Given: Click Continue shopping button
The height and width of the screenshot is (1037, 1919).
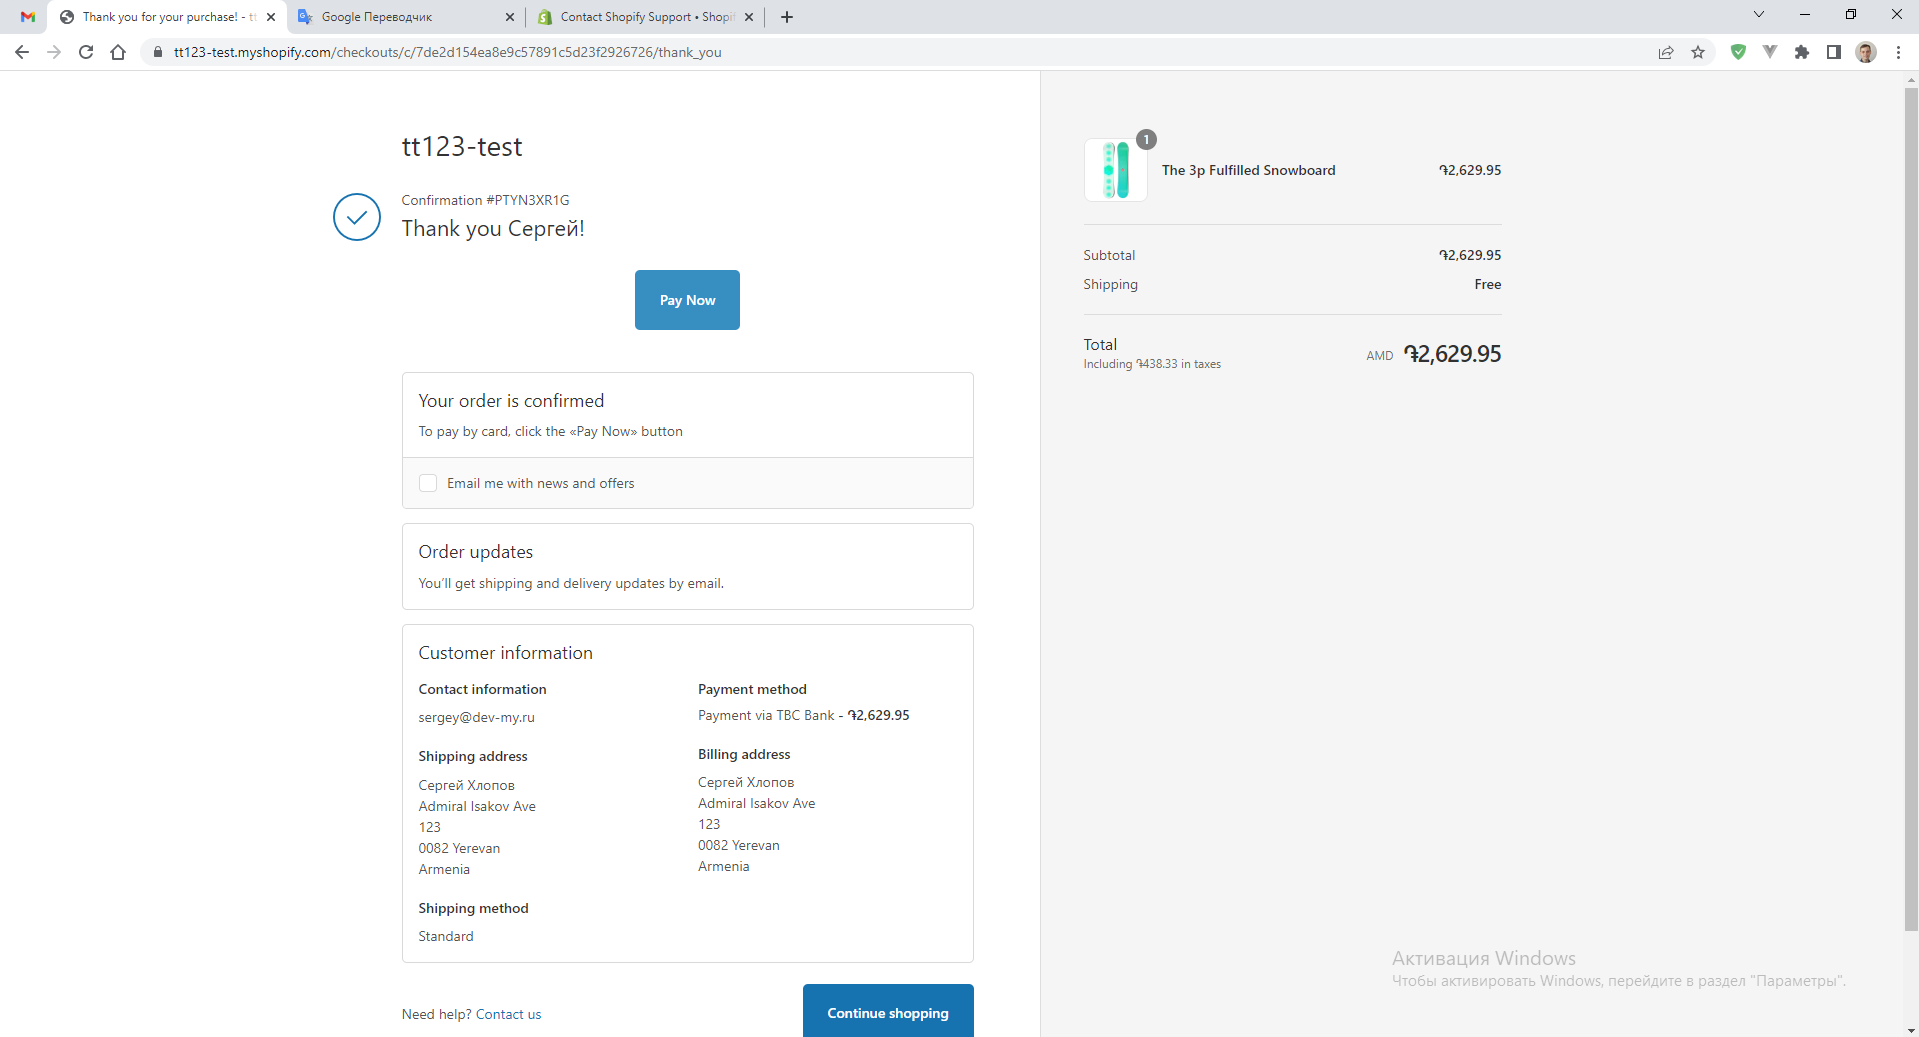Looking at the screenshot, I should pos(888,1012).
